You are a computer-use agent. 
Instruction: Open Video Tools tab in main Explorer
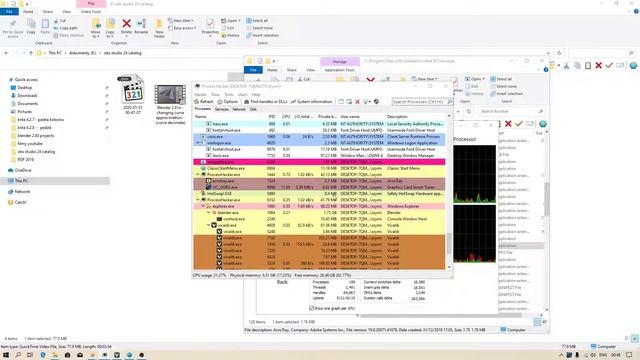tap(91, 12)
